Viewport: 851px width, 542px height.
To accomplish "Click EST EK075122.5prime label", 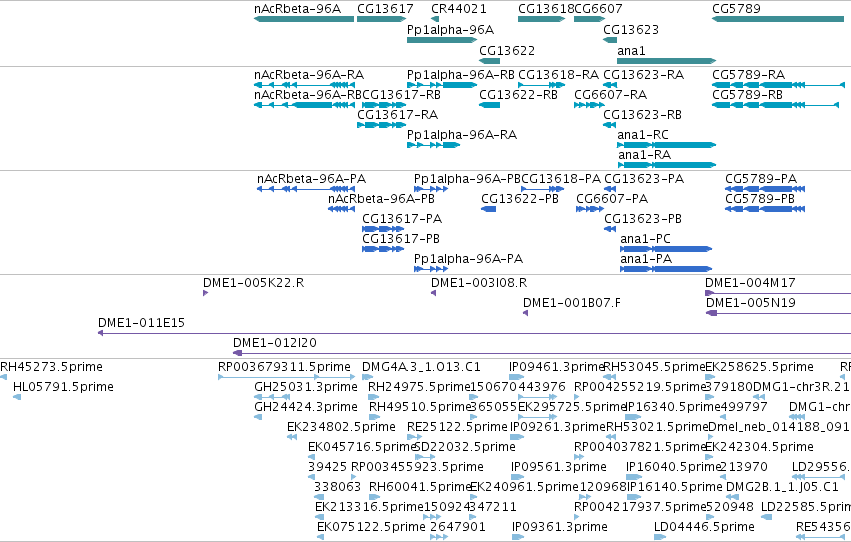I will click(371, 527).
